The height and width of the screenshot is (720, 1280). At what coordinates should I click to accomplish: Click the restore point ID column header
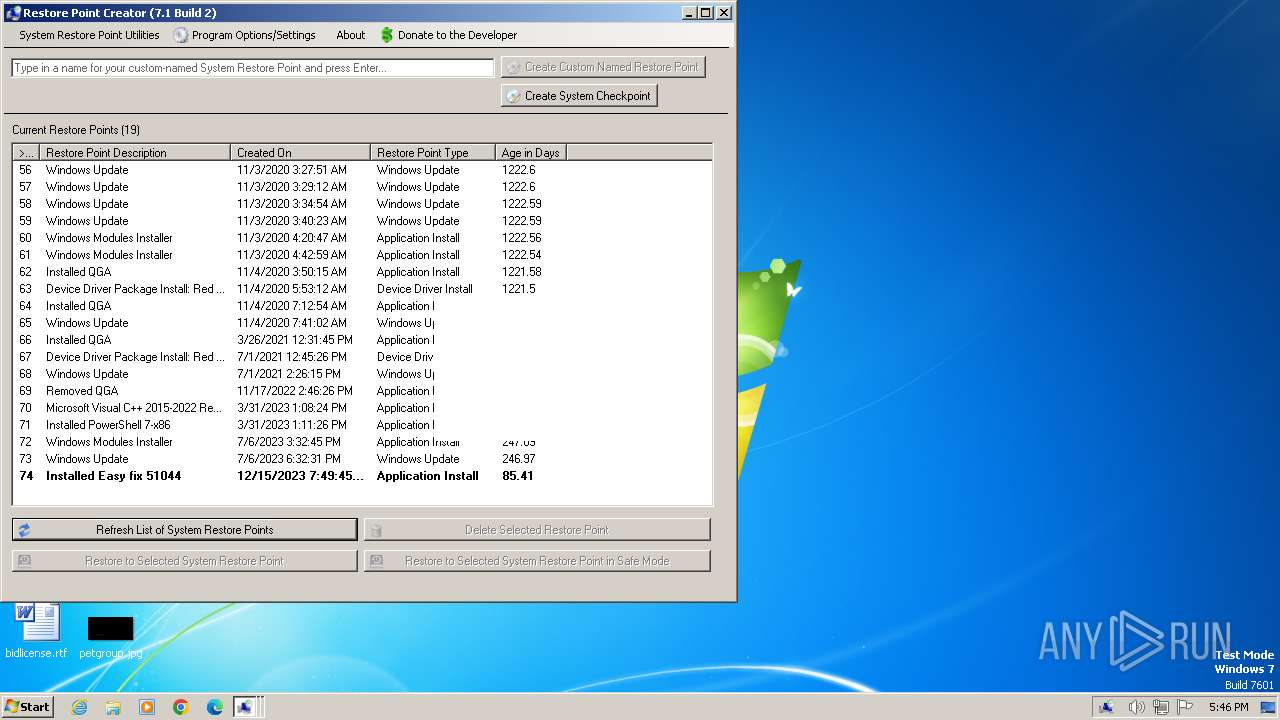point(27,153)
